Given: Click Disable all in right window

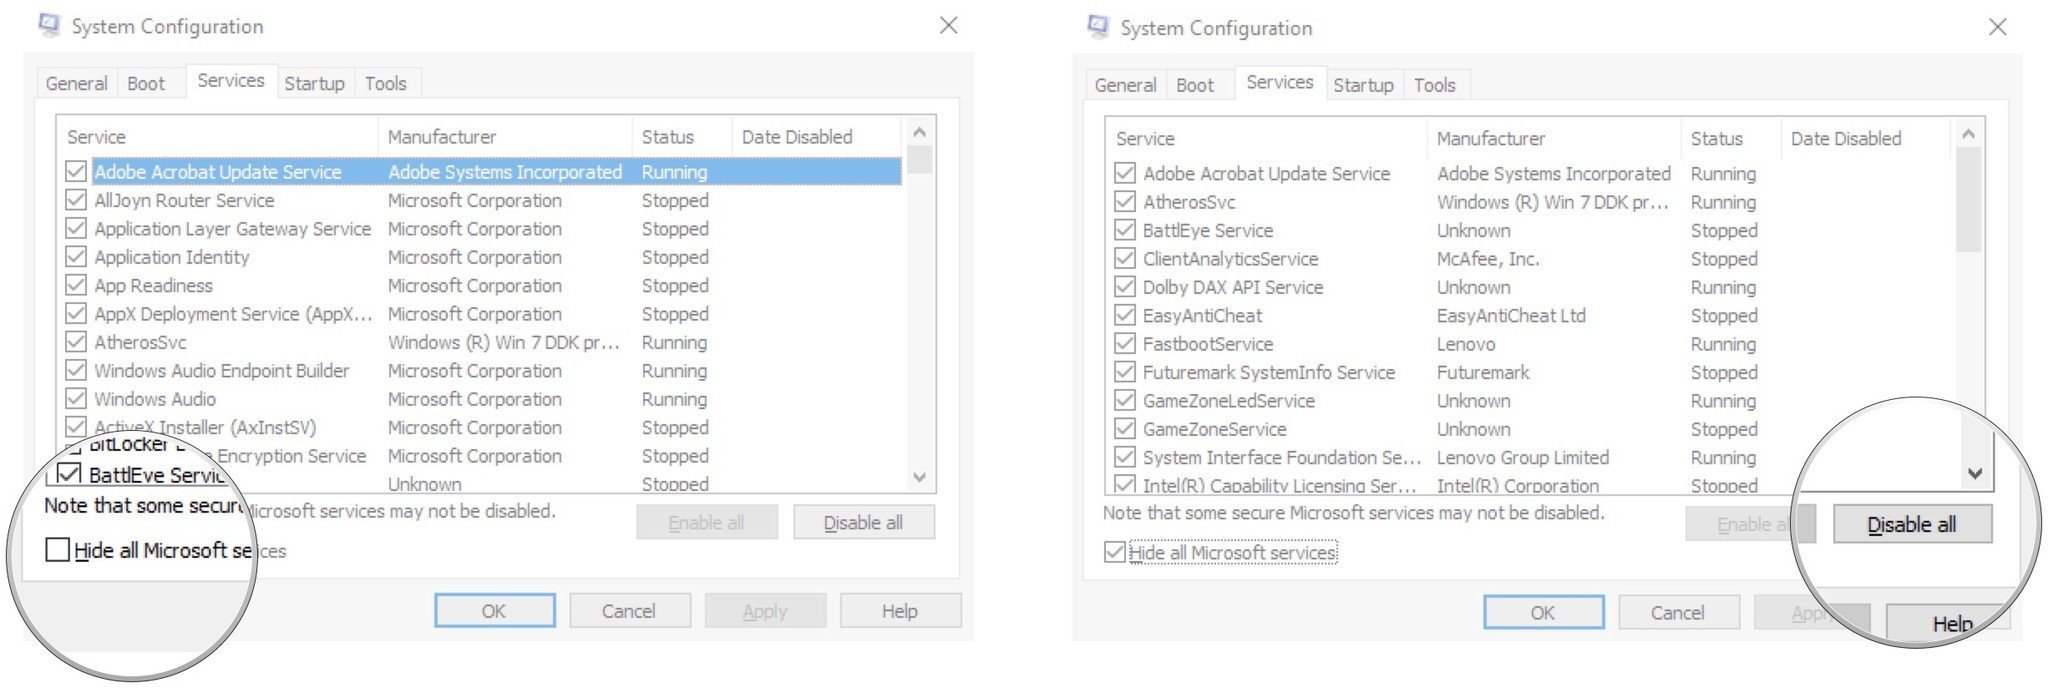Looking at the screenshot, I should click(1912, 524).
